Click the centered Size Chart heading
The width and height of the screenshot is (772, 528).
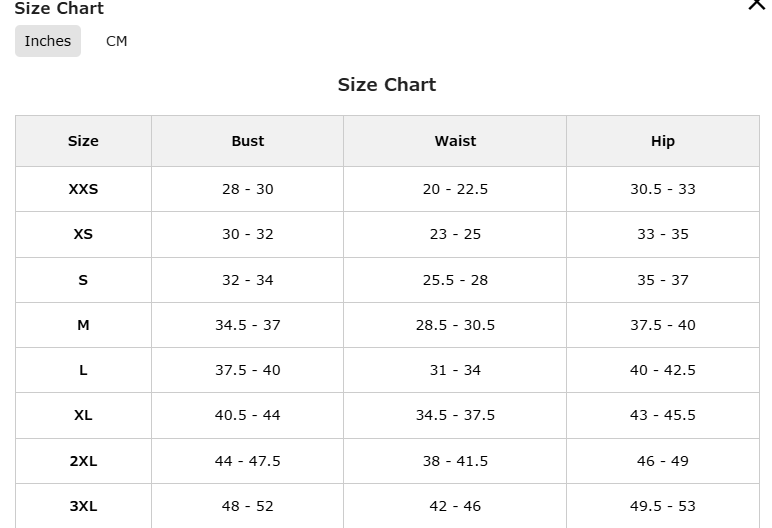[x=387, y=85]
